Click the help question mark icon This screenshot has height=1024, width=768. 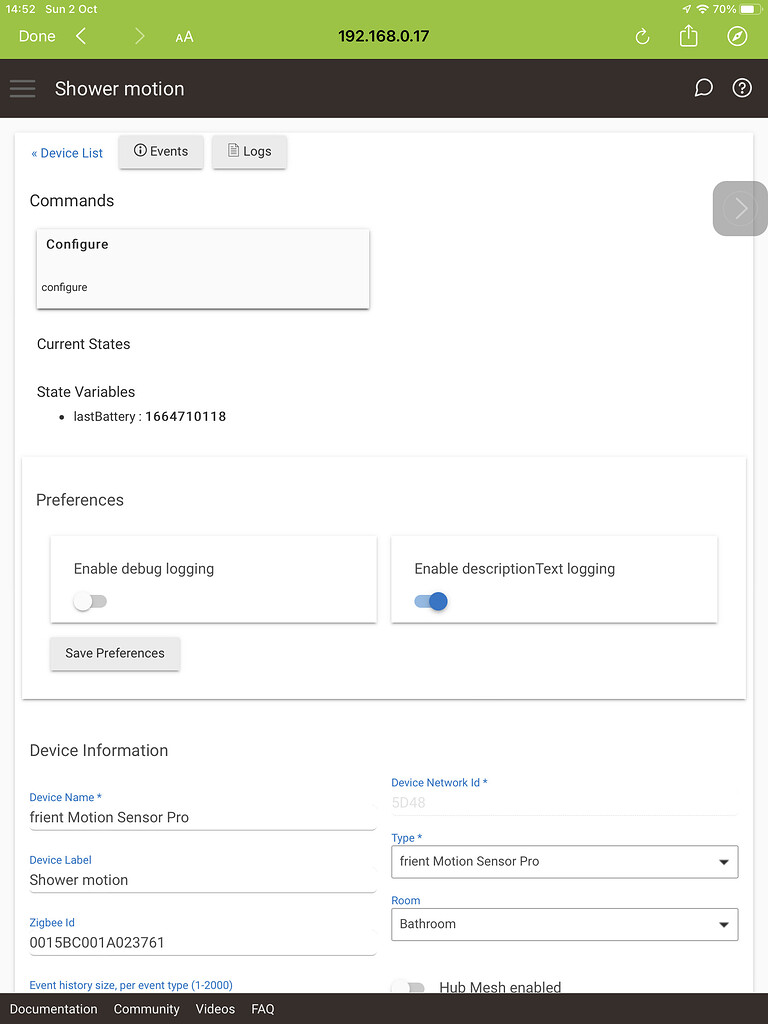742,88
